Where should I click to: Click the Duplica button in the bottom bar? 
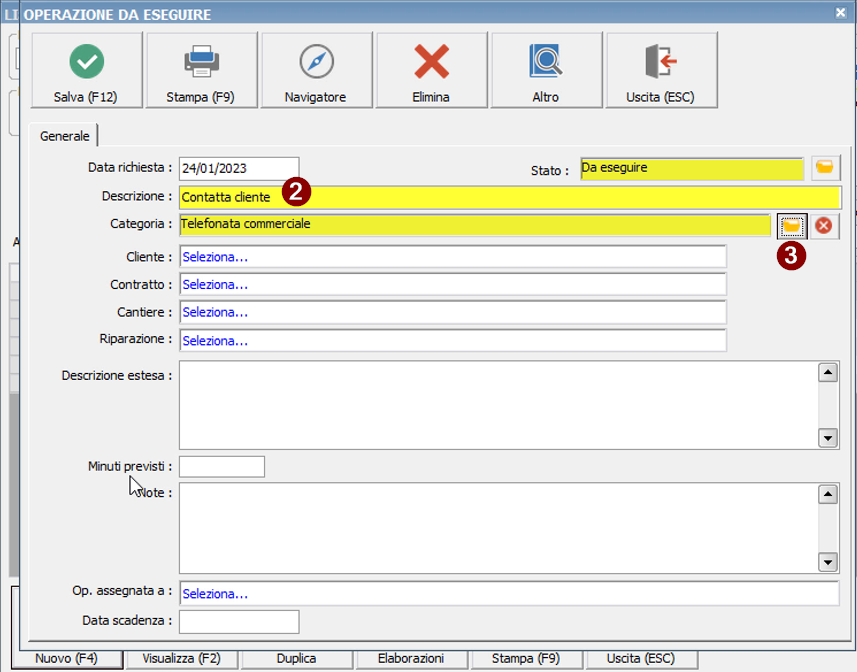coord(297,659)
